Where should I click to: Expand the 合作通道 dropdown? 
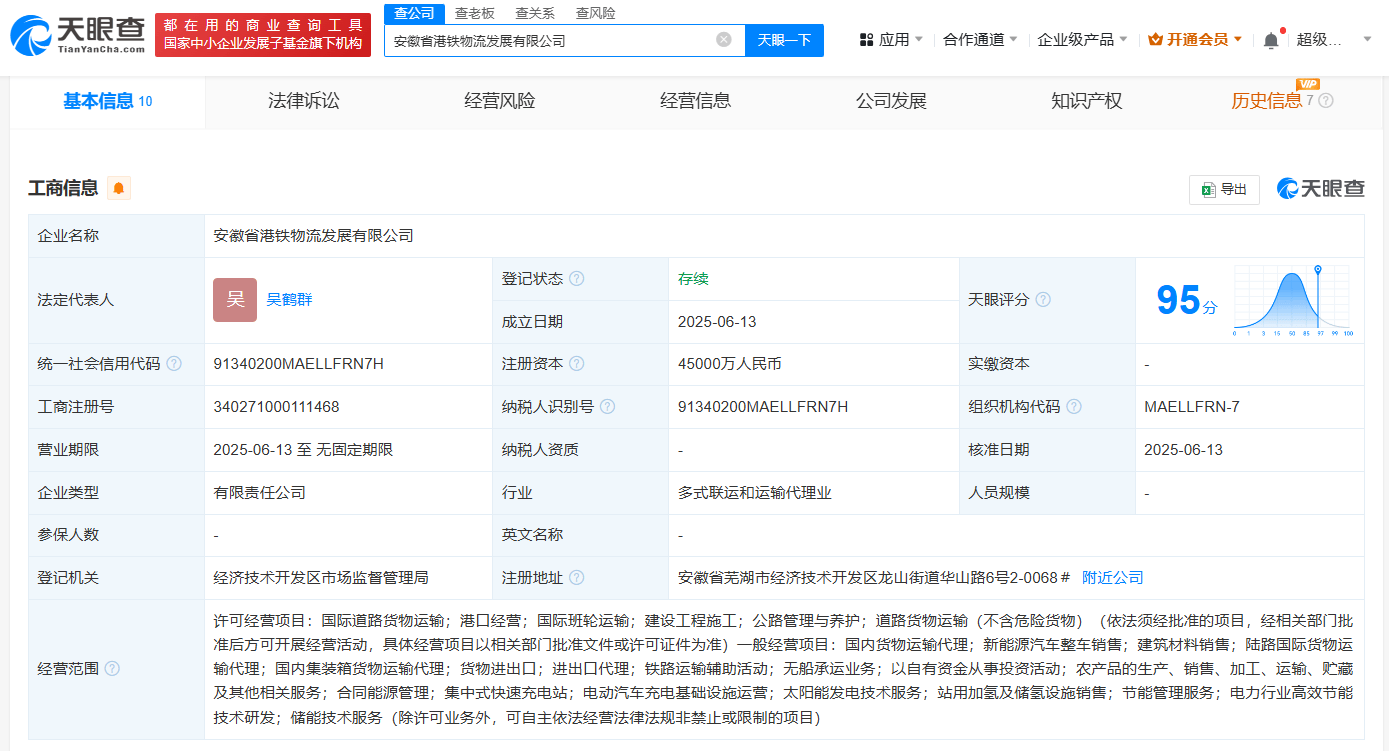pos(980,40)
